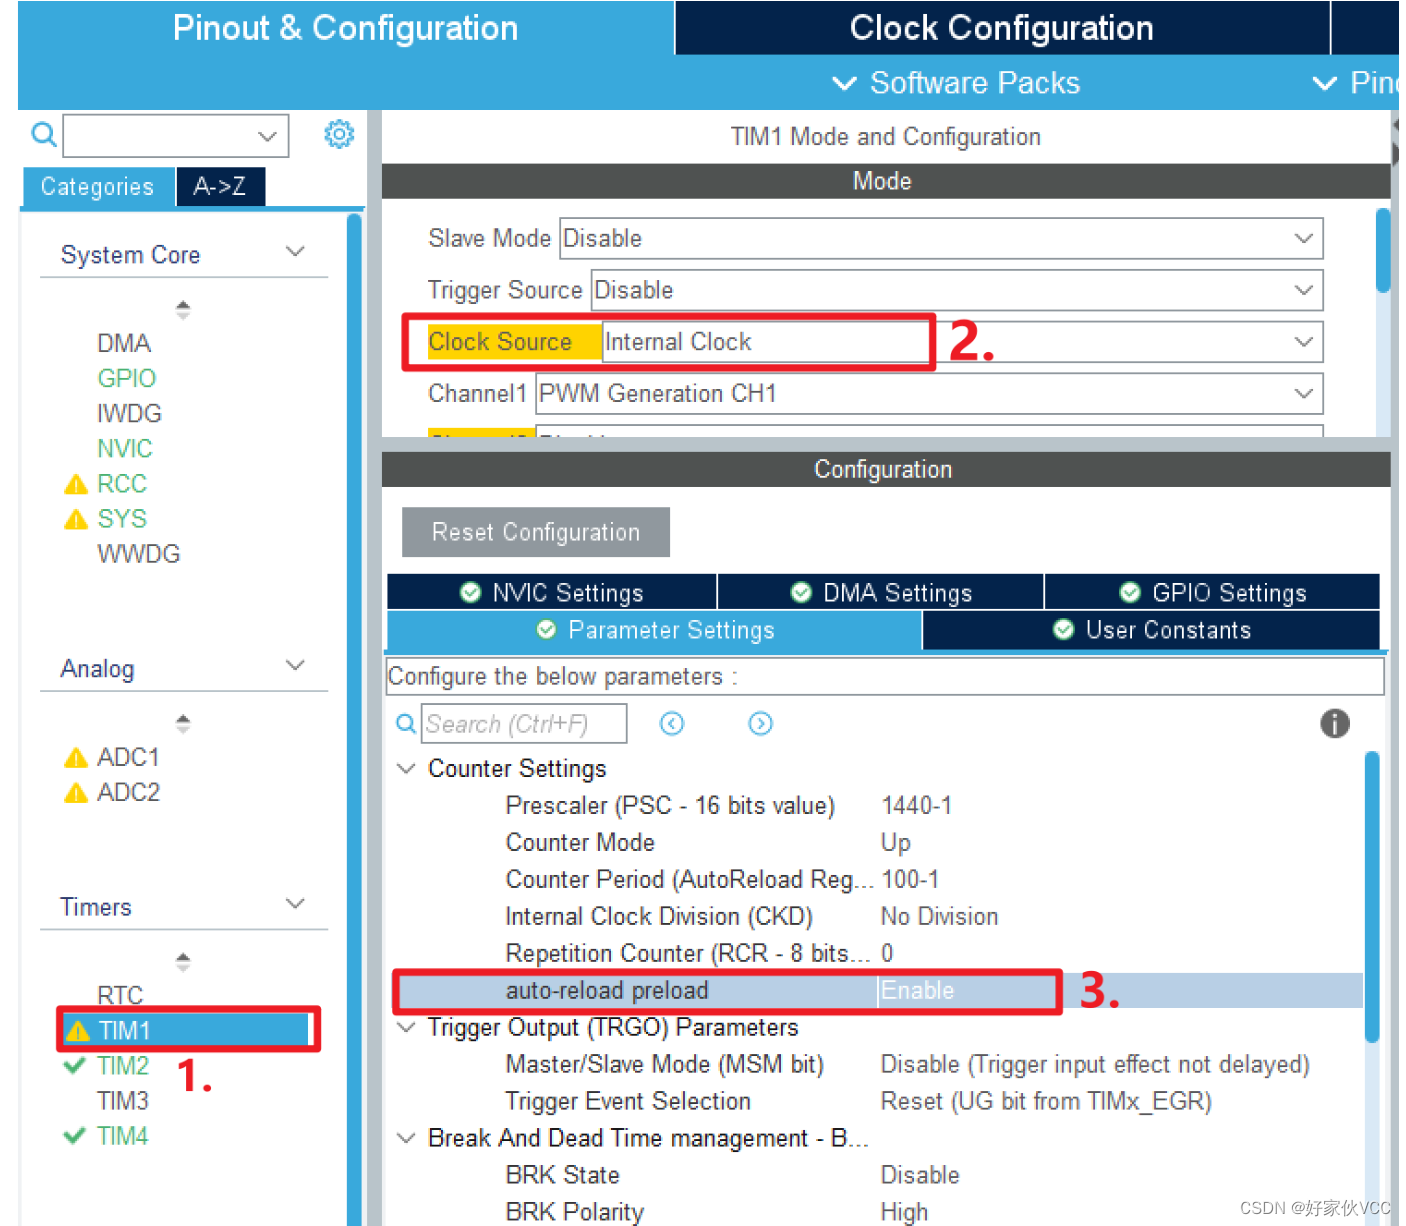Collapse Counter Settings group
The height and width of the screenshot is (1226, 1406).
coord(406,768)
